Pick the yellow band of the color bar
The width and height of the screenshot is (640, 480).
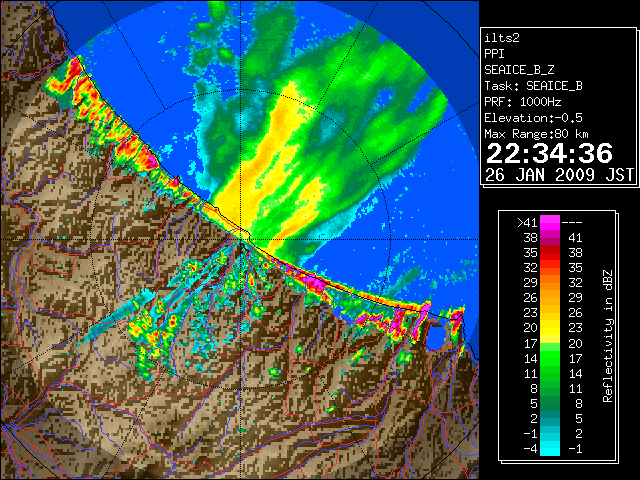click(x=550, y=331)
